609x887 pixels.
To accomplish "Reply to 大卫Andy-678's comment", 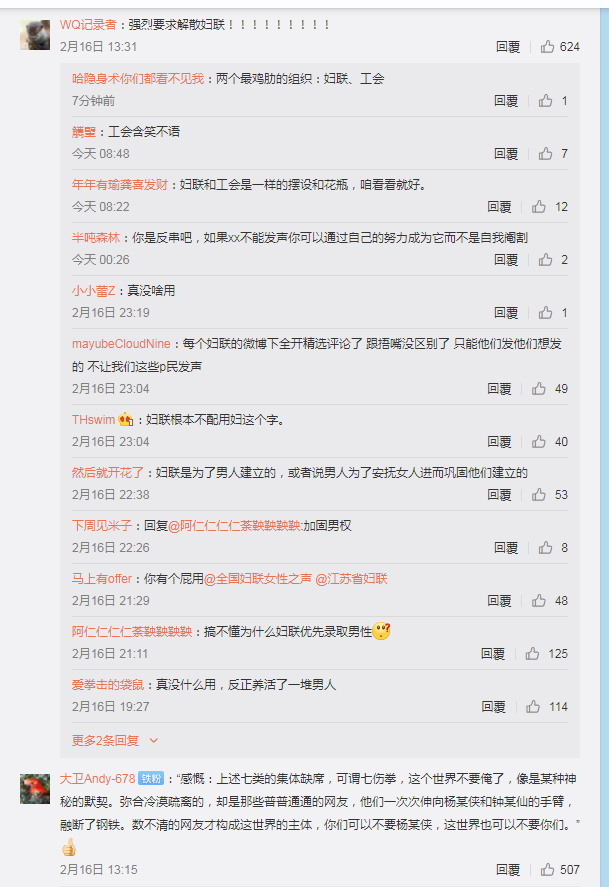I will [508, 869].
